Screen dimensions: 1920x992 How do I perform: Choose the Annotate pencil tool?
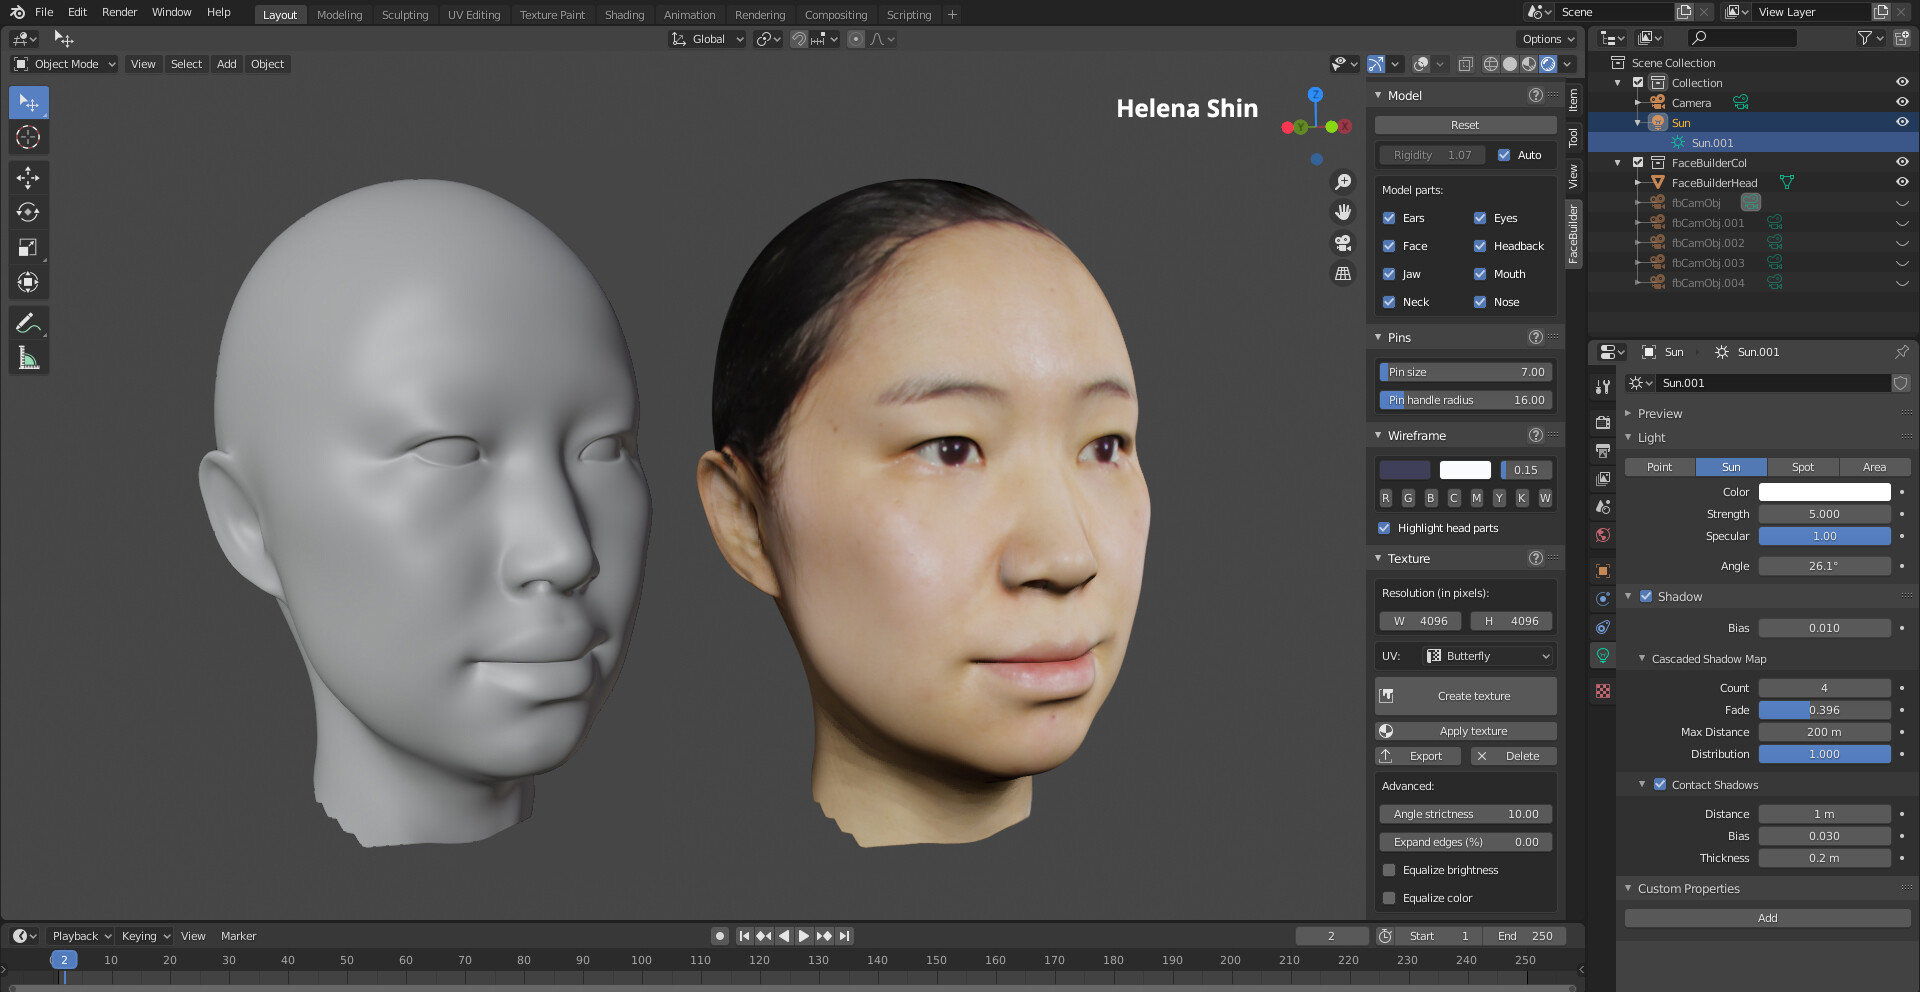(28, 323)
